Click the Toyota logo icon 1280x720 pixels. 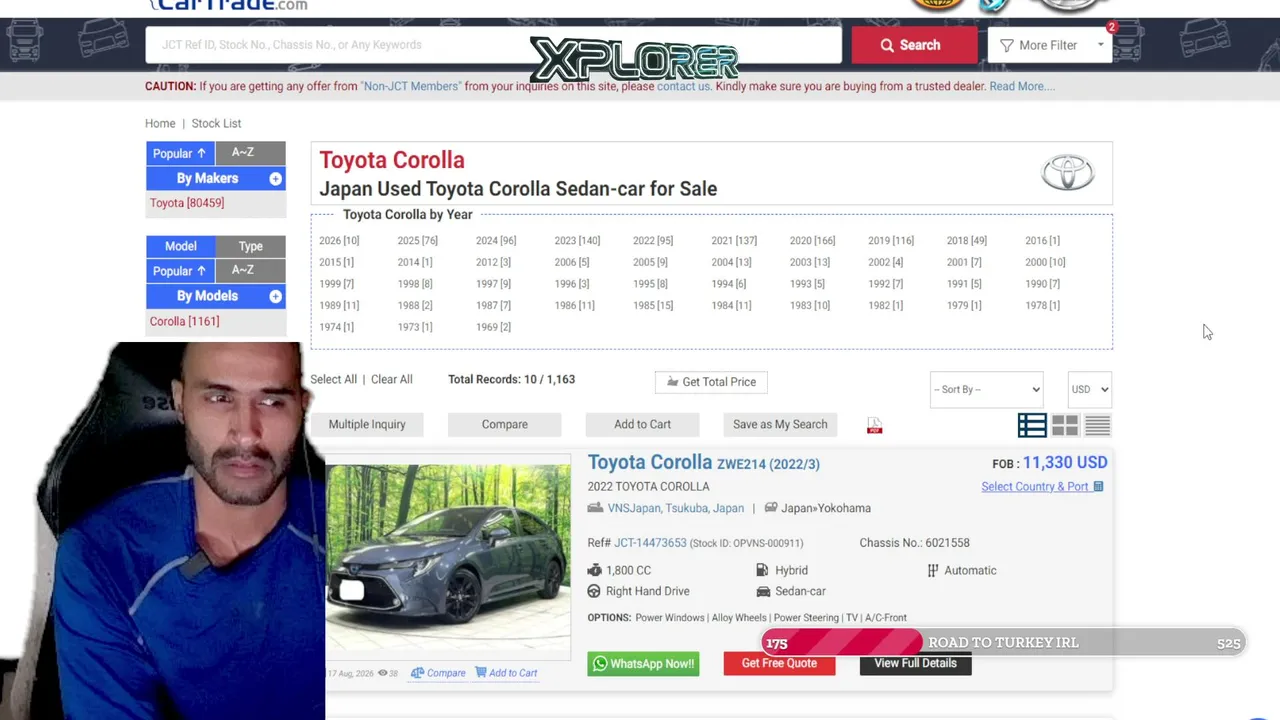coord(1067,172)
